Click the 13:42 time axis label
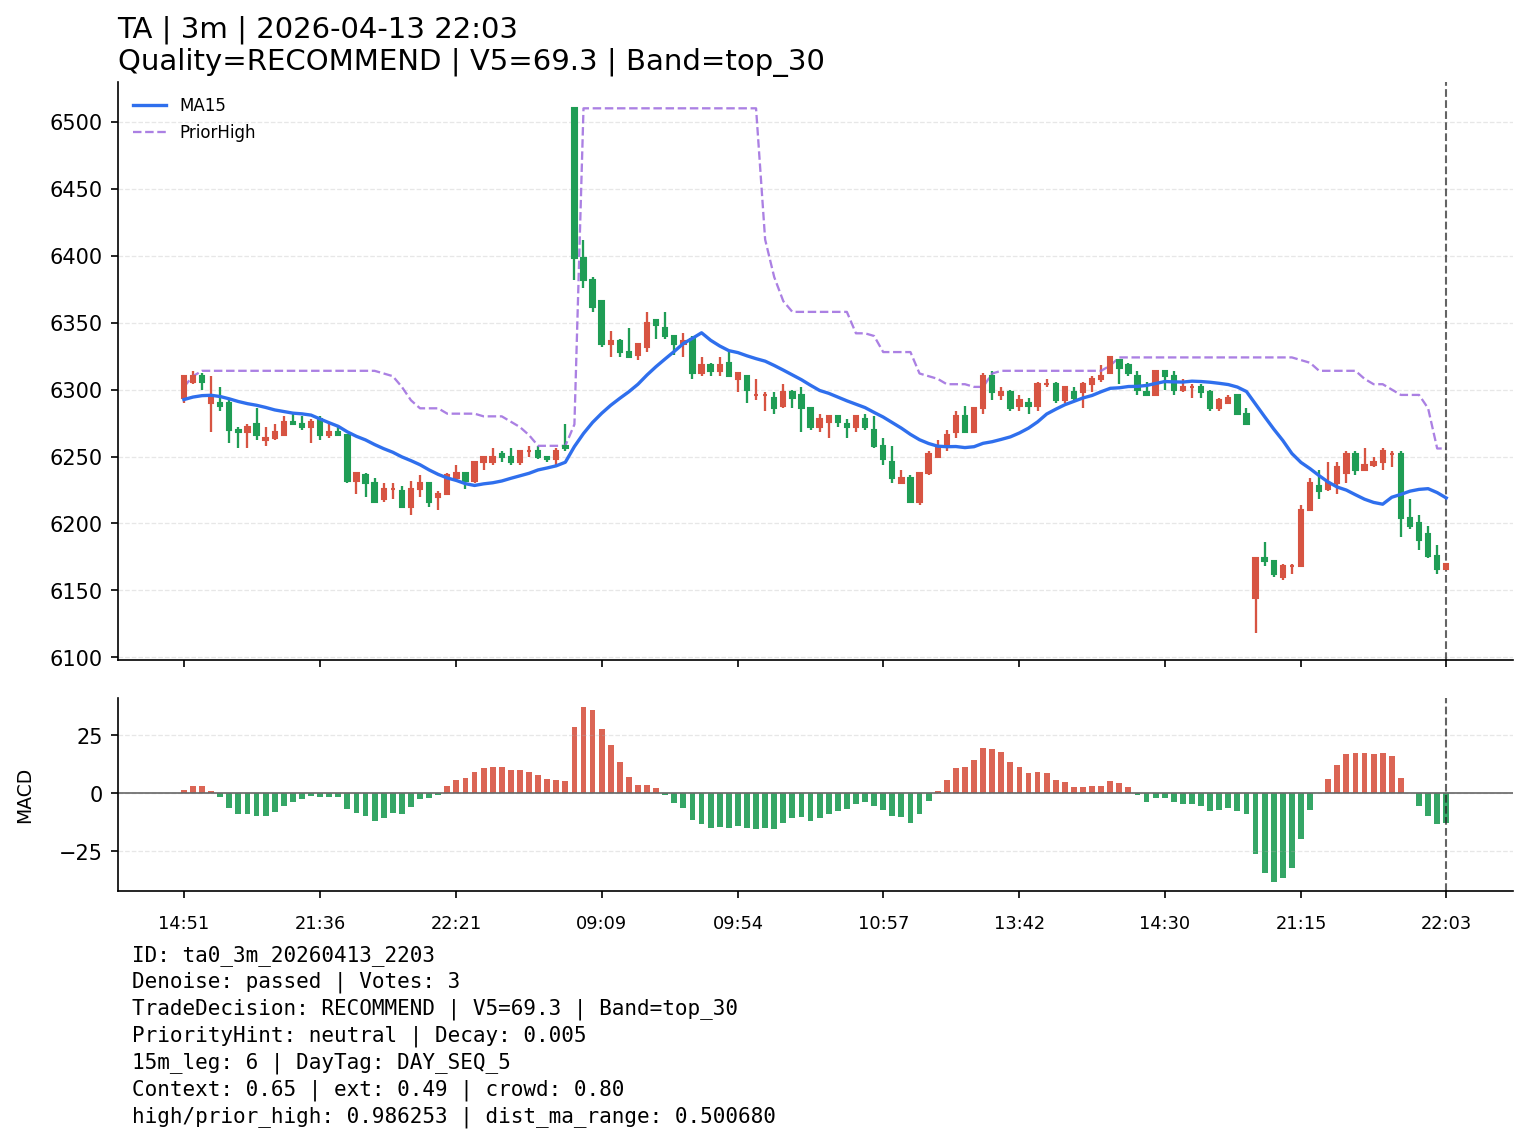 1019,923
